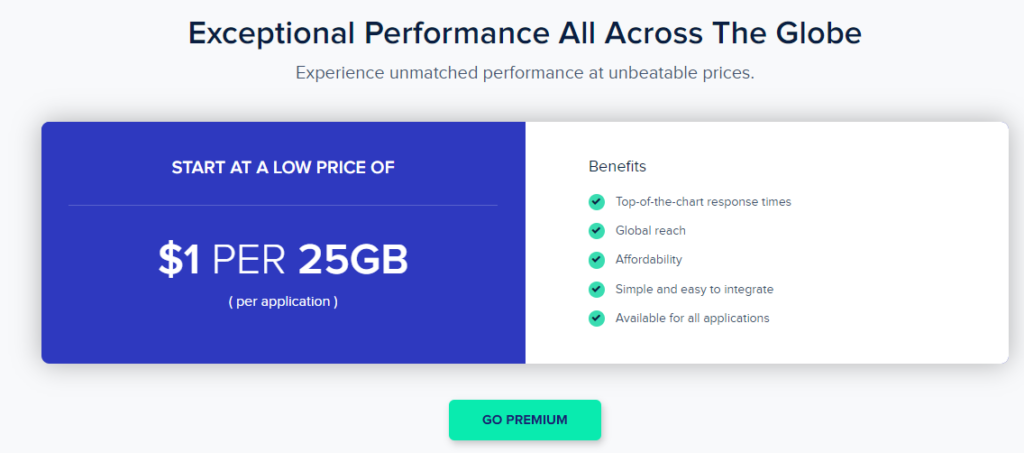Click the 'Affordability' benefit label

click(x=648, y=260)
